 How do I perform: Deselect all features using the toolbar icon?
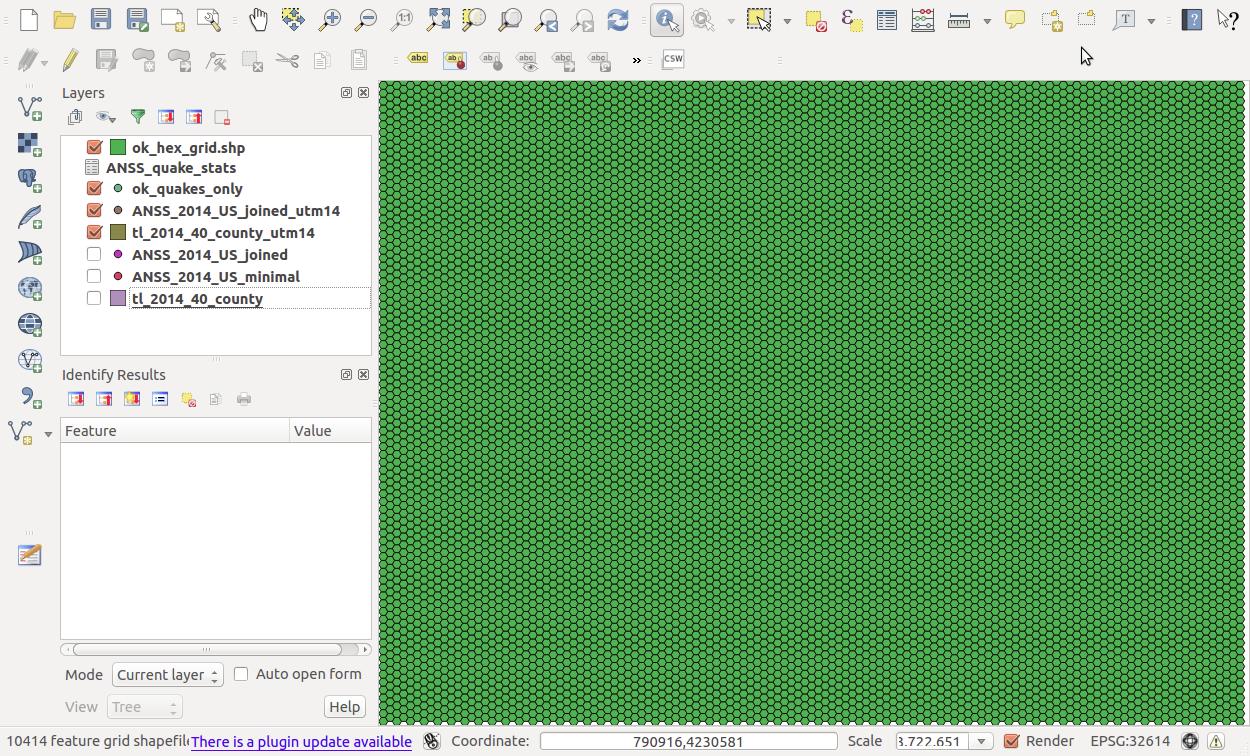(816, 20)
